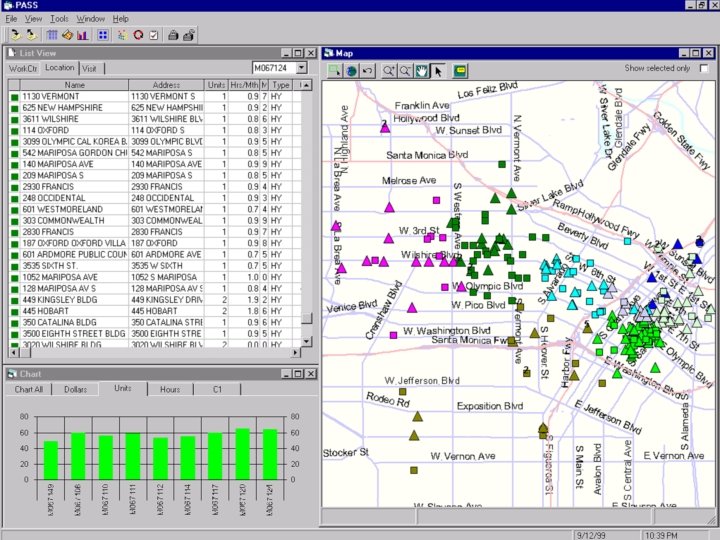The image size is (720, 540).
Task: Select the 248 OCCIDENTAL row
Action: 155,198
